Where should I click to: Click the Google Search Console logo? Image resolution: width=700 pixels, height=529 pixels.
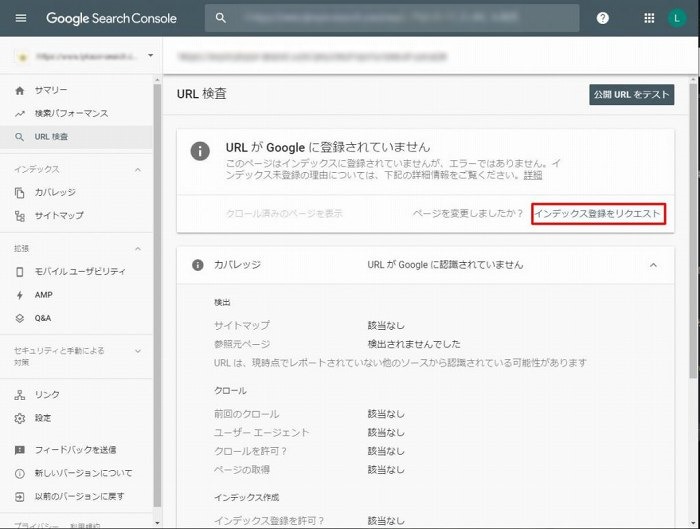111,18
